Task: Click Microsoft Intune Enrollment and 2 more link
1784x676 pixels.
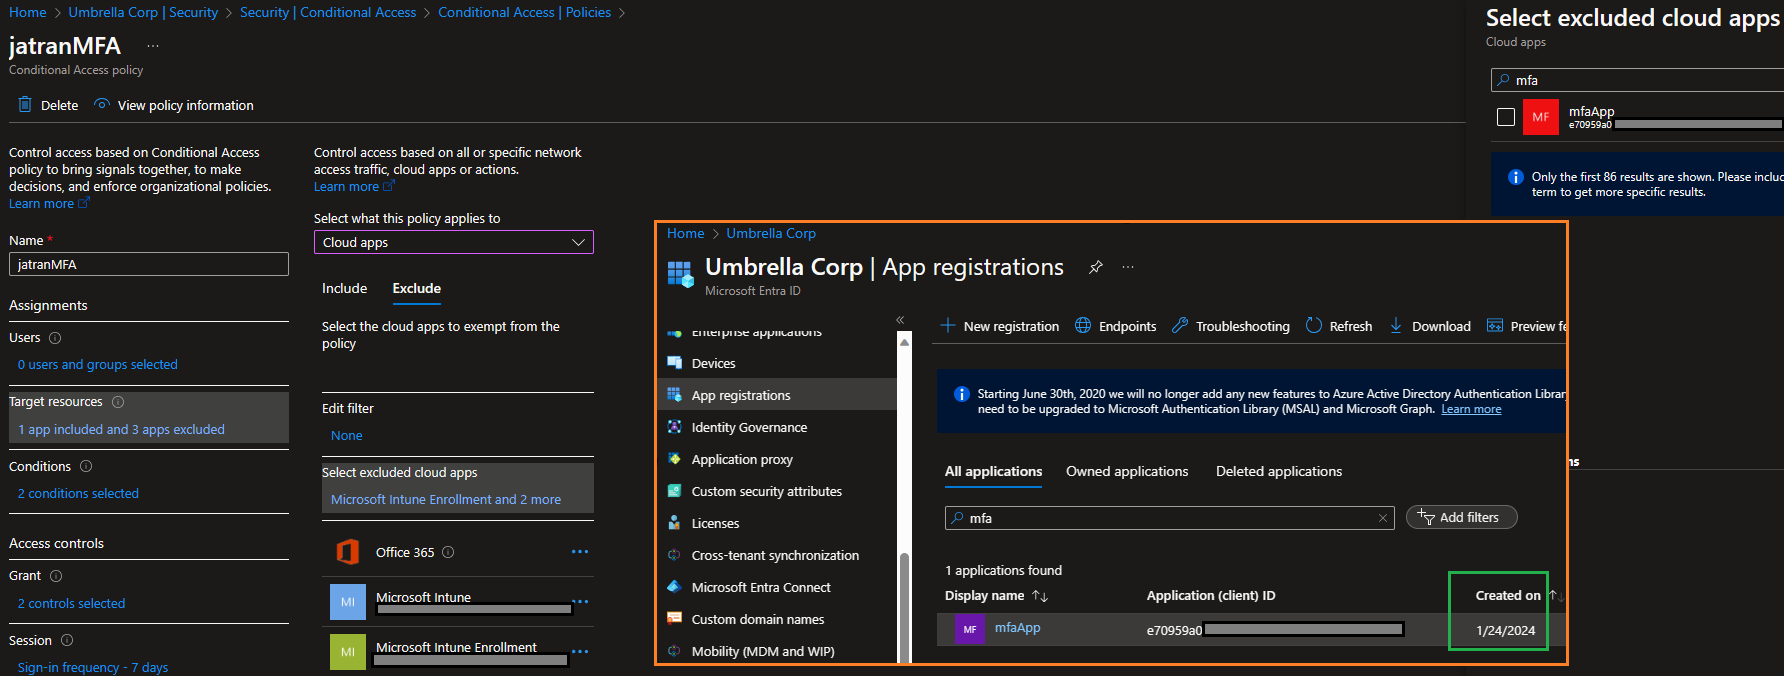Action: (446, 500)
